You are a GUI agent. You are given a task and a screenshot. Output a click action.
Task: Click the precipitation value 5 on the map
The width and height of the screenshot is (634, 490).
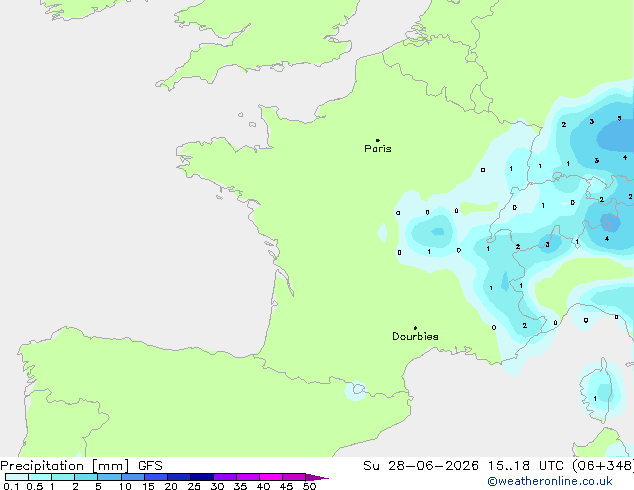coord(619,118)
